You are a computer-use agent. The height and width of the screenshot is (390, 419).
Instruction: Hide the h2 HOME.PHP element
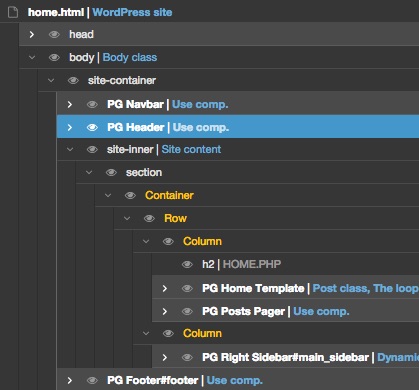(x=187, y=264)
